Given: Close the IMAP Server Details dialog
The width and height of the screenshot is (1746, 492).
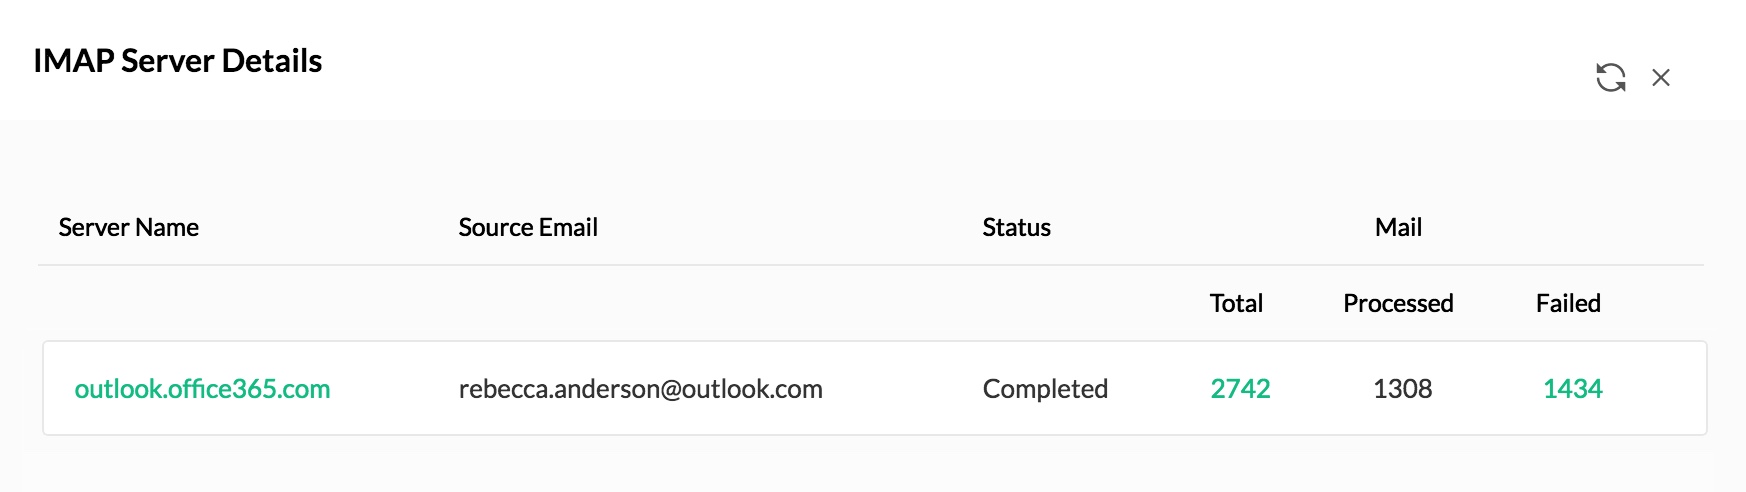Looking at the screenshot, I should click(x=1661, y=77).
